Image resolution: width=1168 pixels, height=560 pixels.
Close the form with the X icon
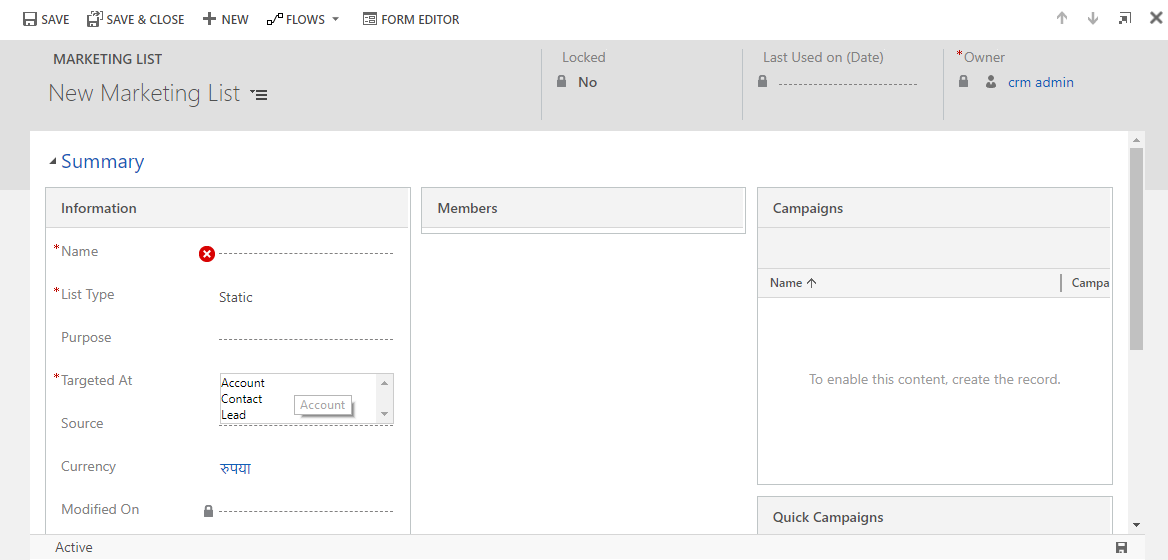point(1155,19)
